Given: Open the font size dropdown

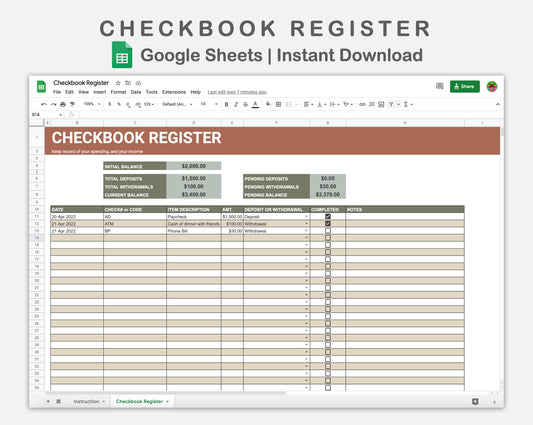Looking at the screenshot, I should pyautogui.click(x=209, y=104).
